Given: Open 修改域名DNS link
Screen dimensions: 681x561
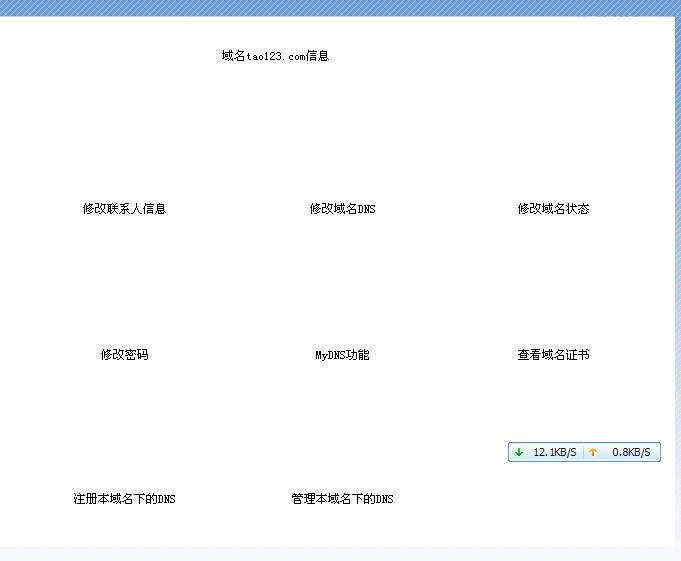Looking at the screenshot, I should (342, 209).
